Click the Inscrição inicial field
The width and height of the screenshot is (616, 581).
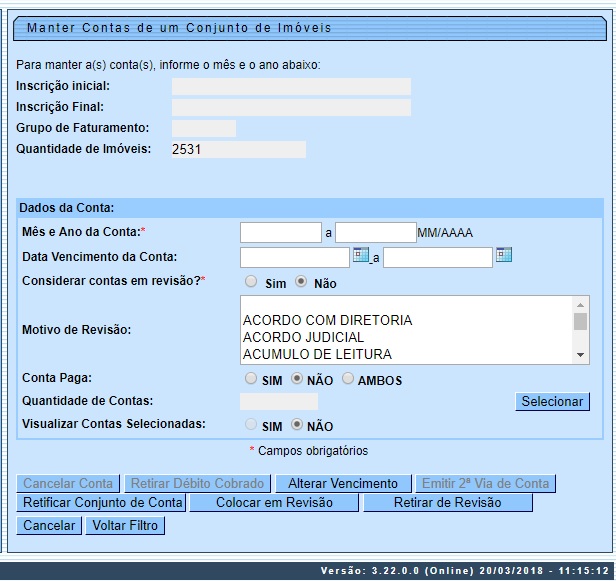click(291, 86)
